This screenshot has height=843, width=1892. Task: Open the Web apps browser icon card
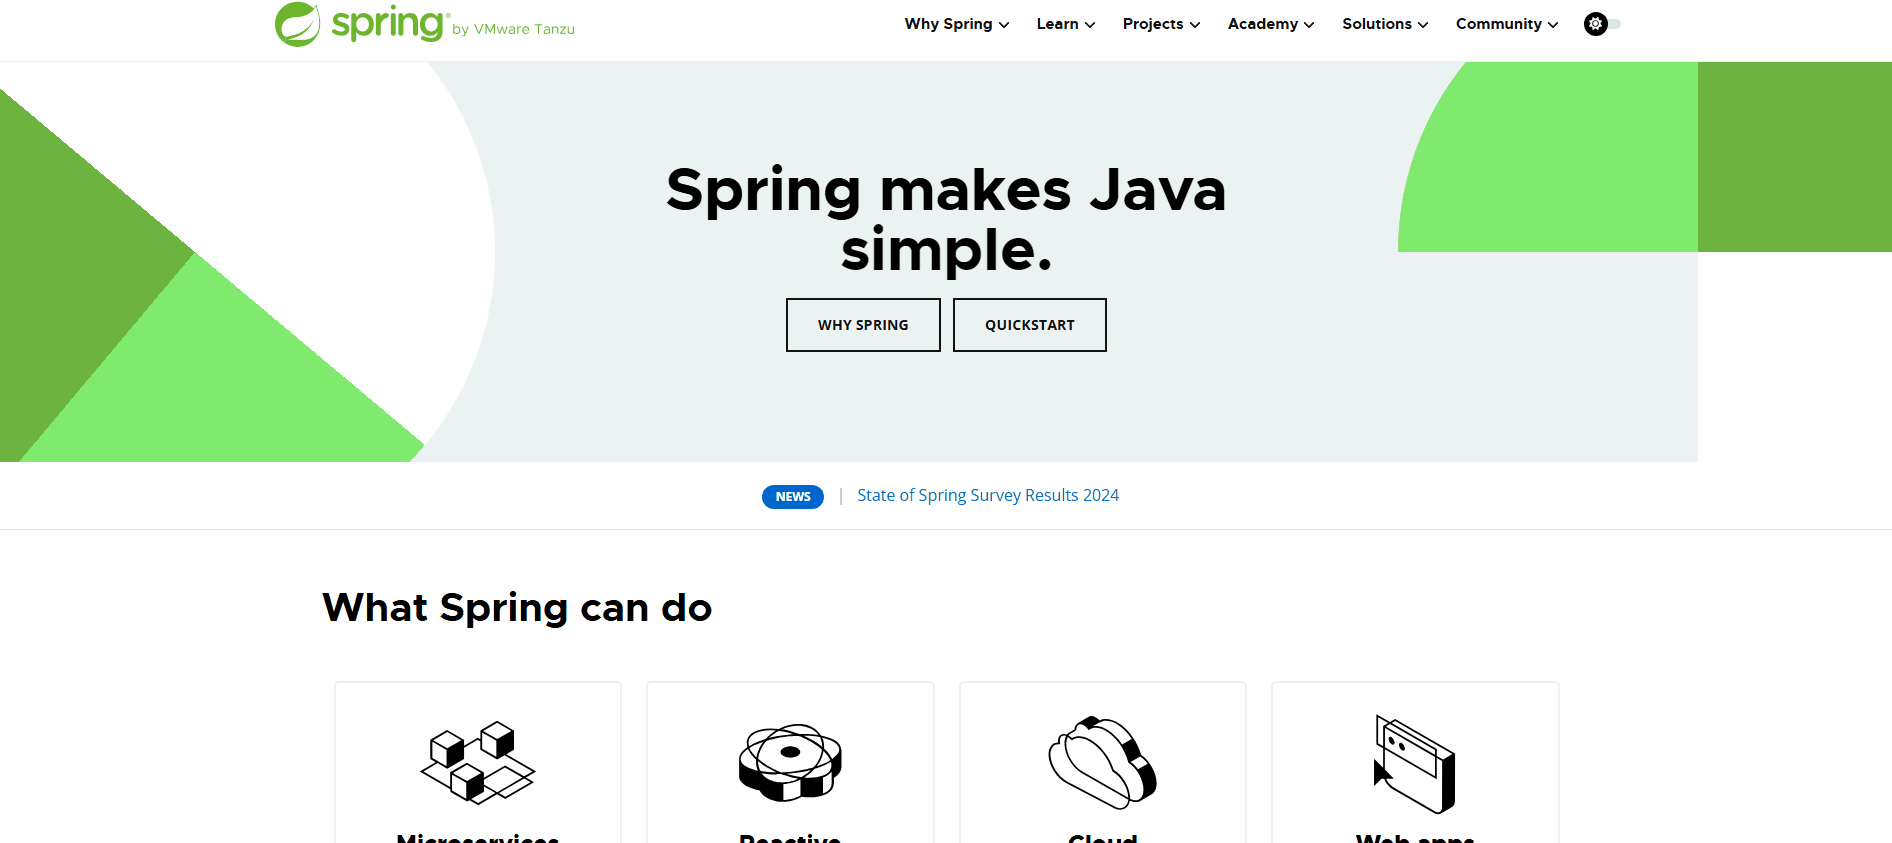(1415, 763)
